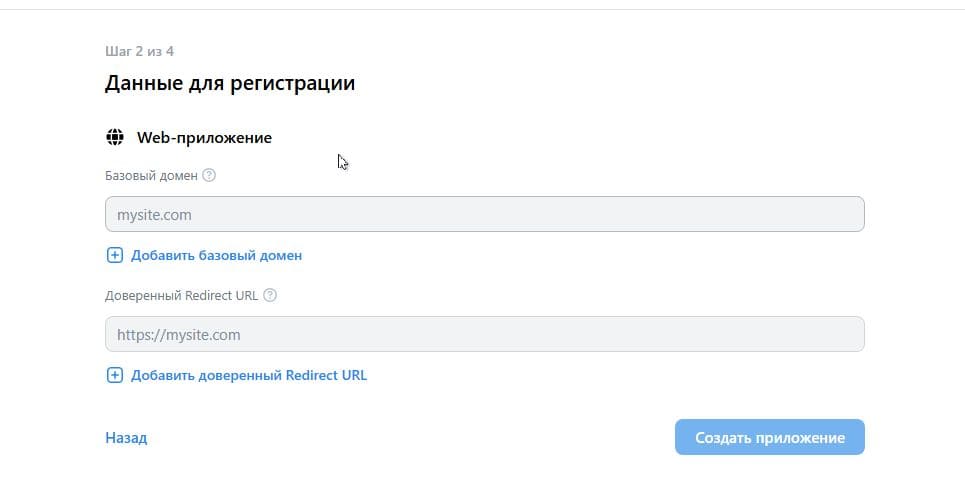Click the Доверенный Redirect URL field label
Viewport: 965px width, 496px height.
(181, 295)
